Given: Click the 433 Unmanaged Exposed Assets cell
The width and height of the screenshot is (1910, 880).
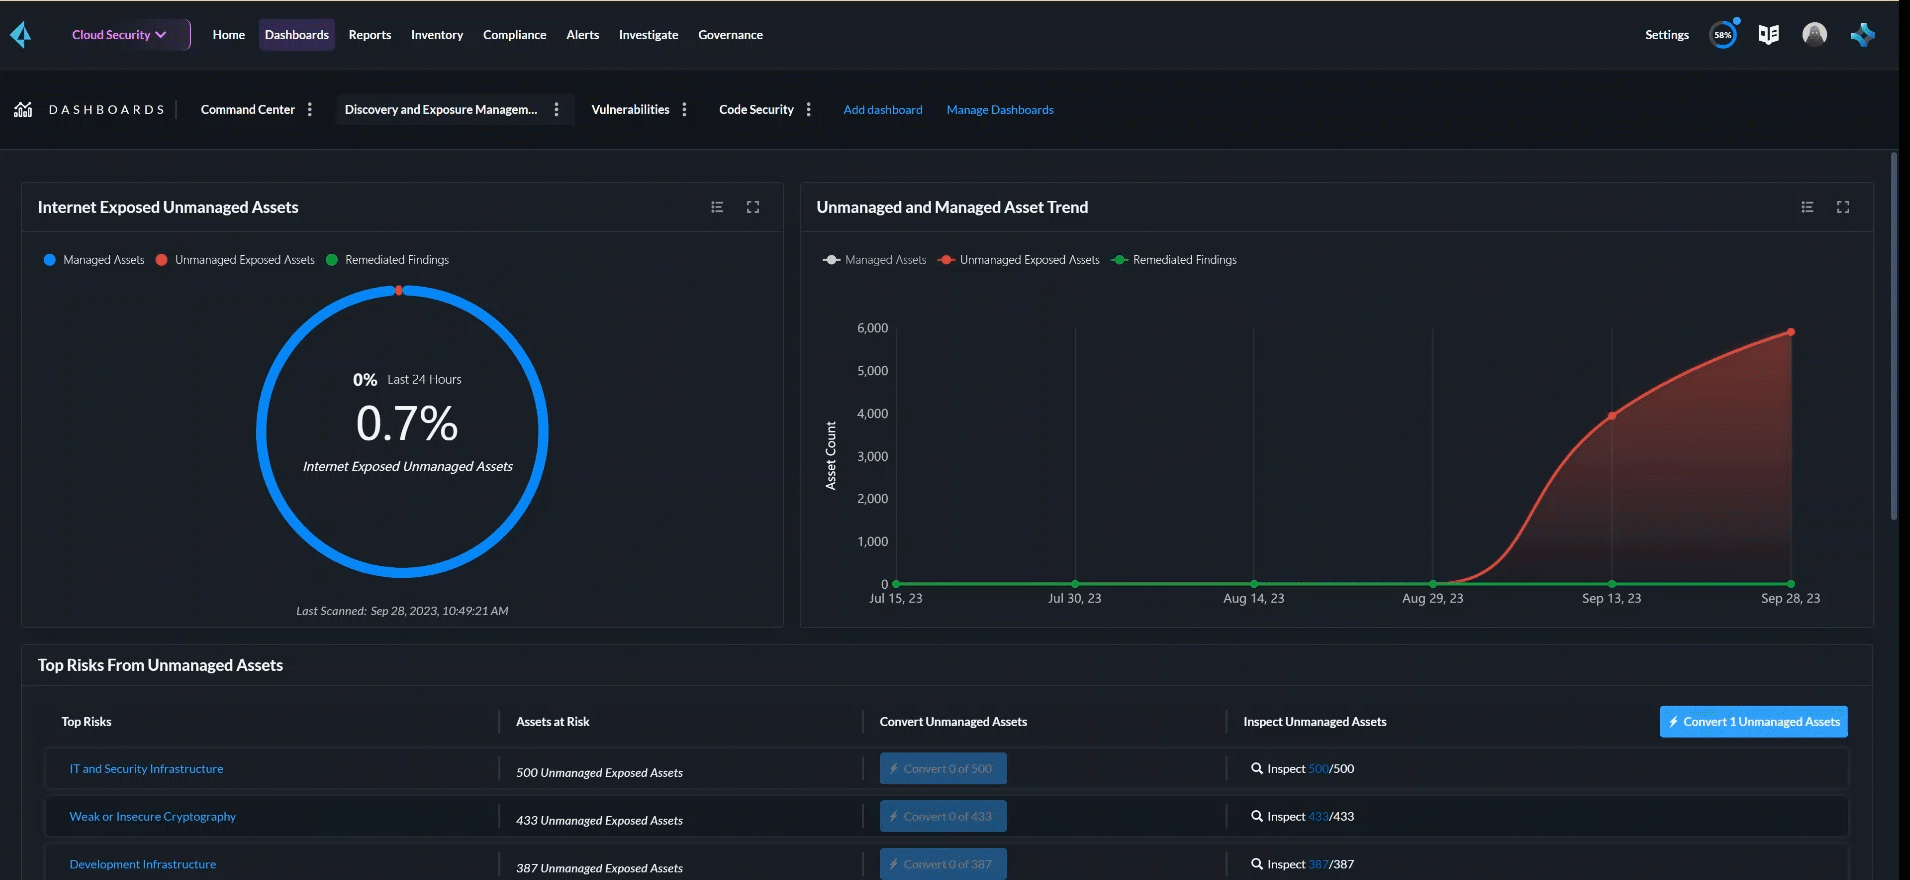Looking at the screenshot, I should point(600,821).
